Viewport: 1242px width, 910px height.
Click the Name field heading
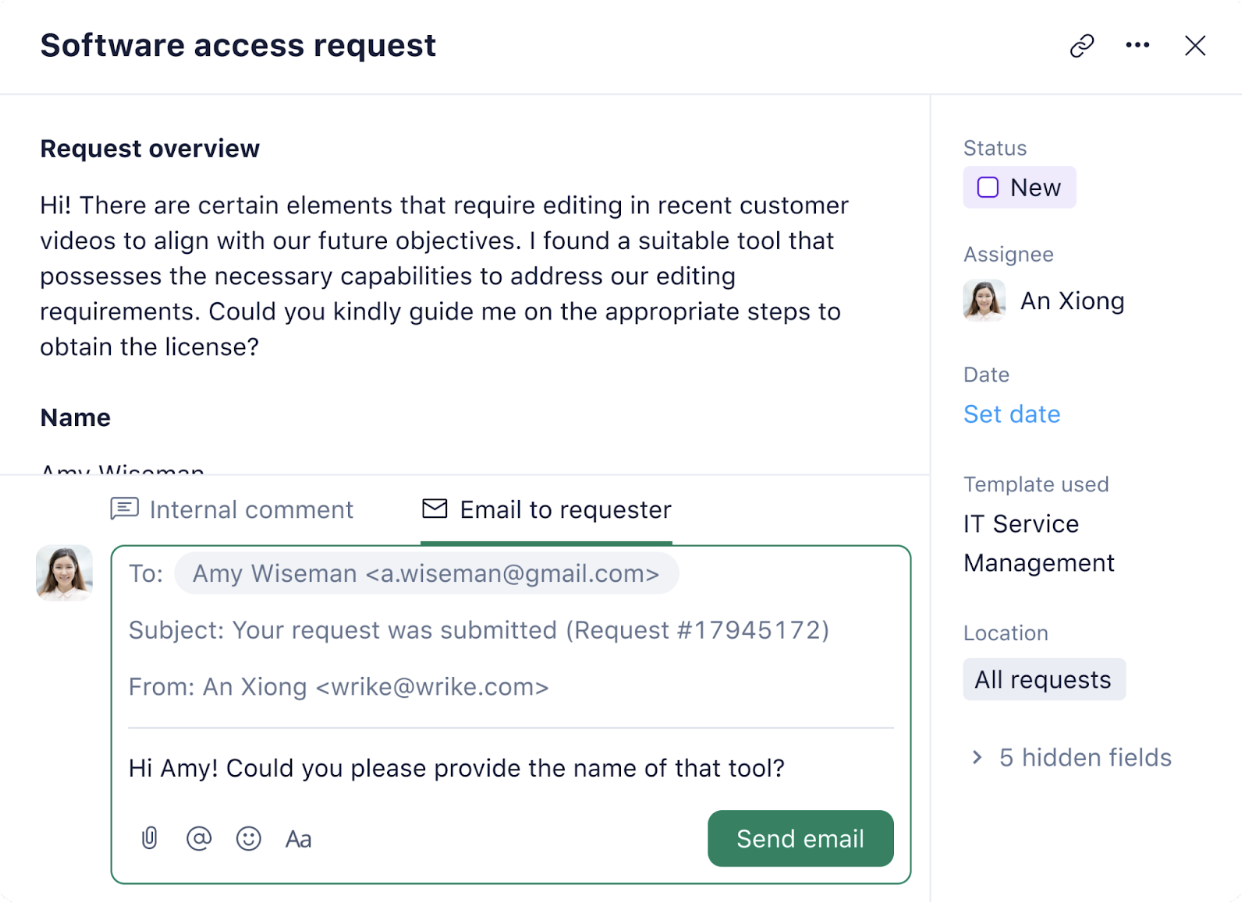[75, 418]
